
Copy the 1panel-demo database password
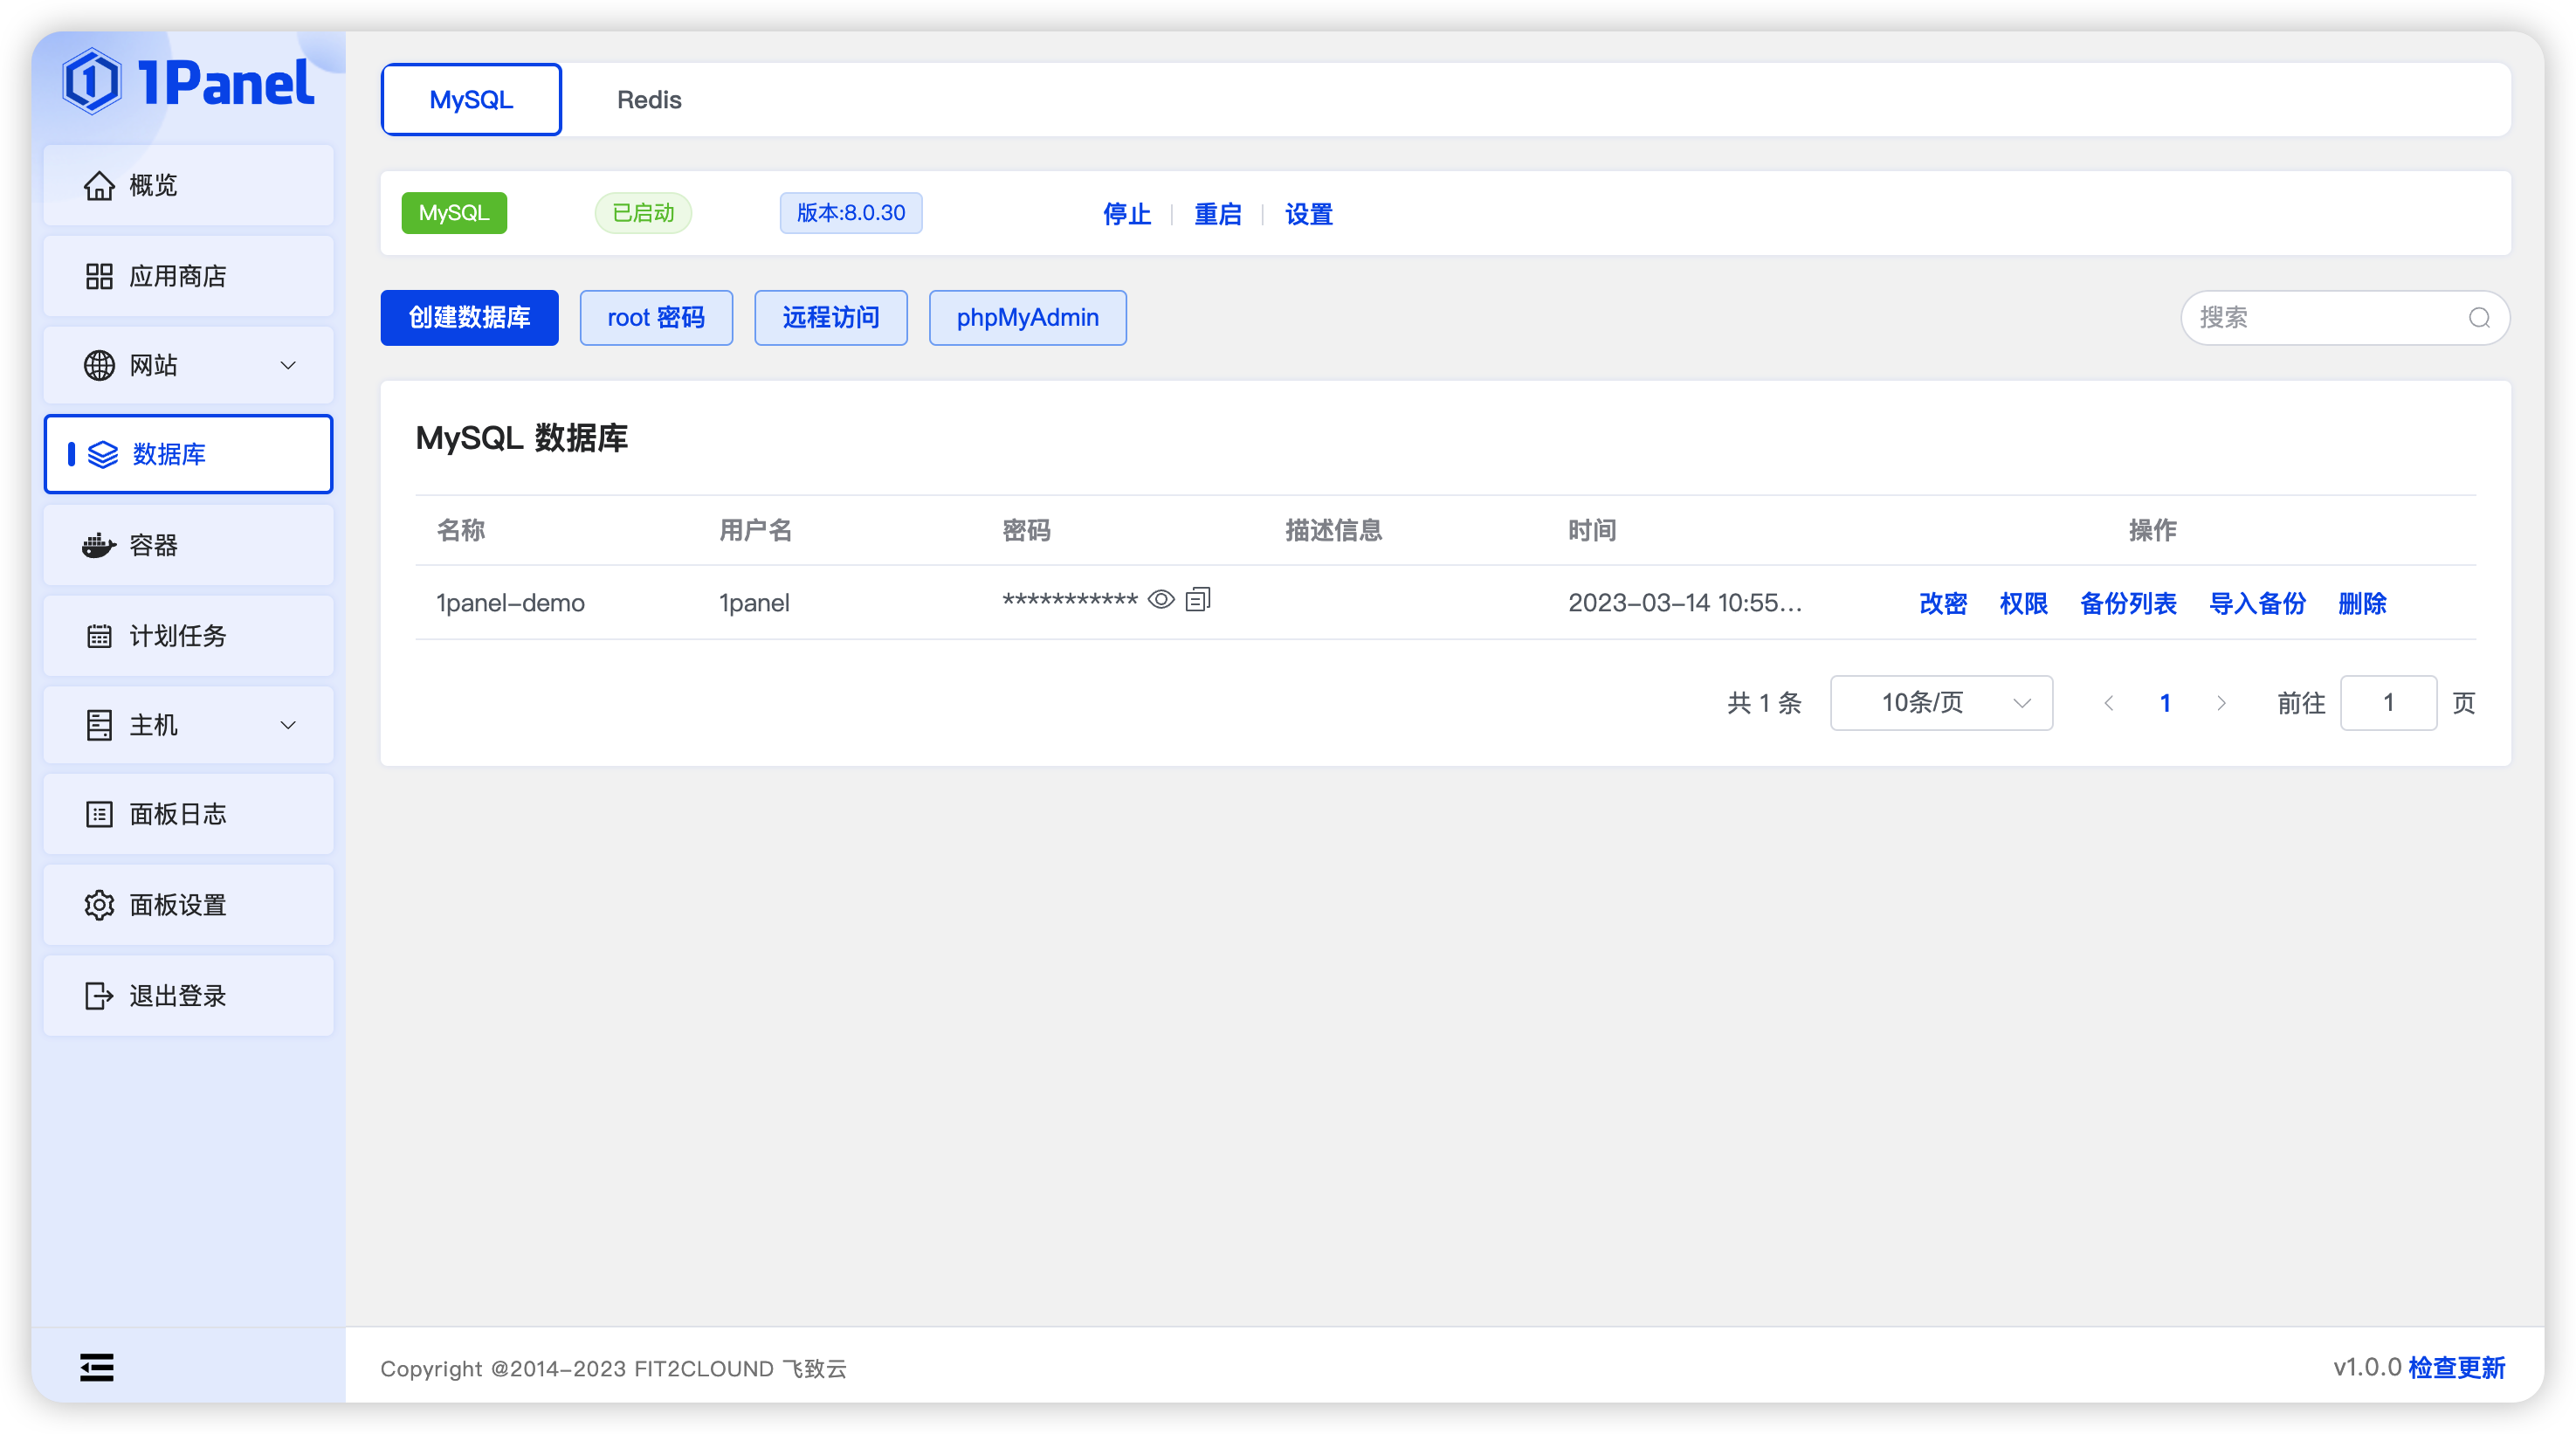[1198, 599]
